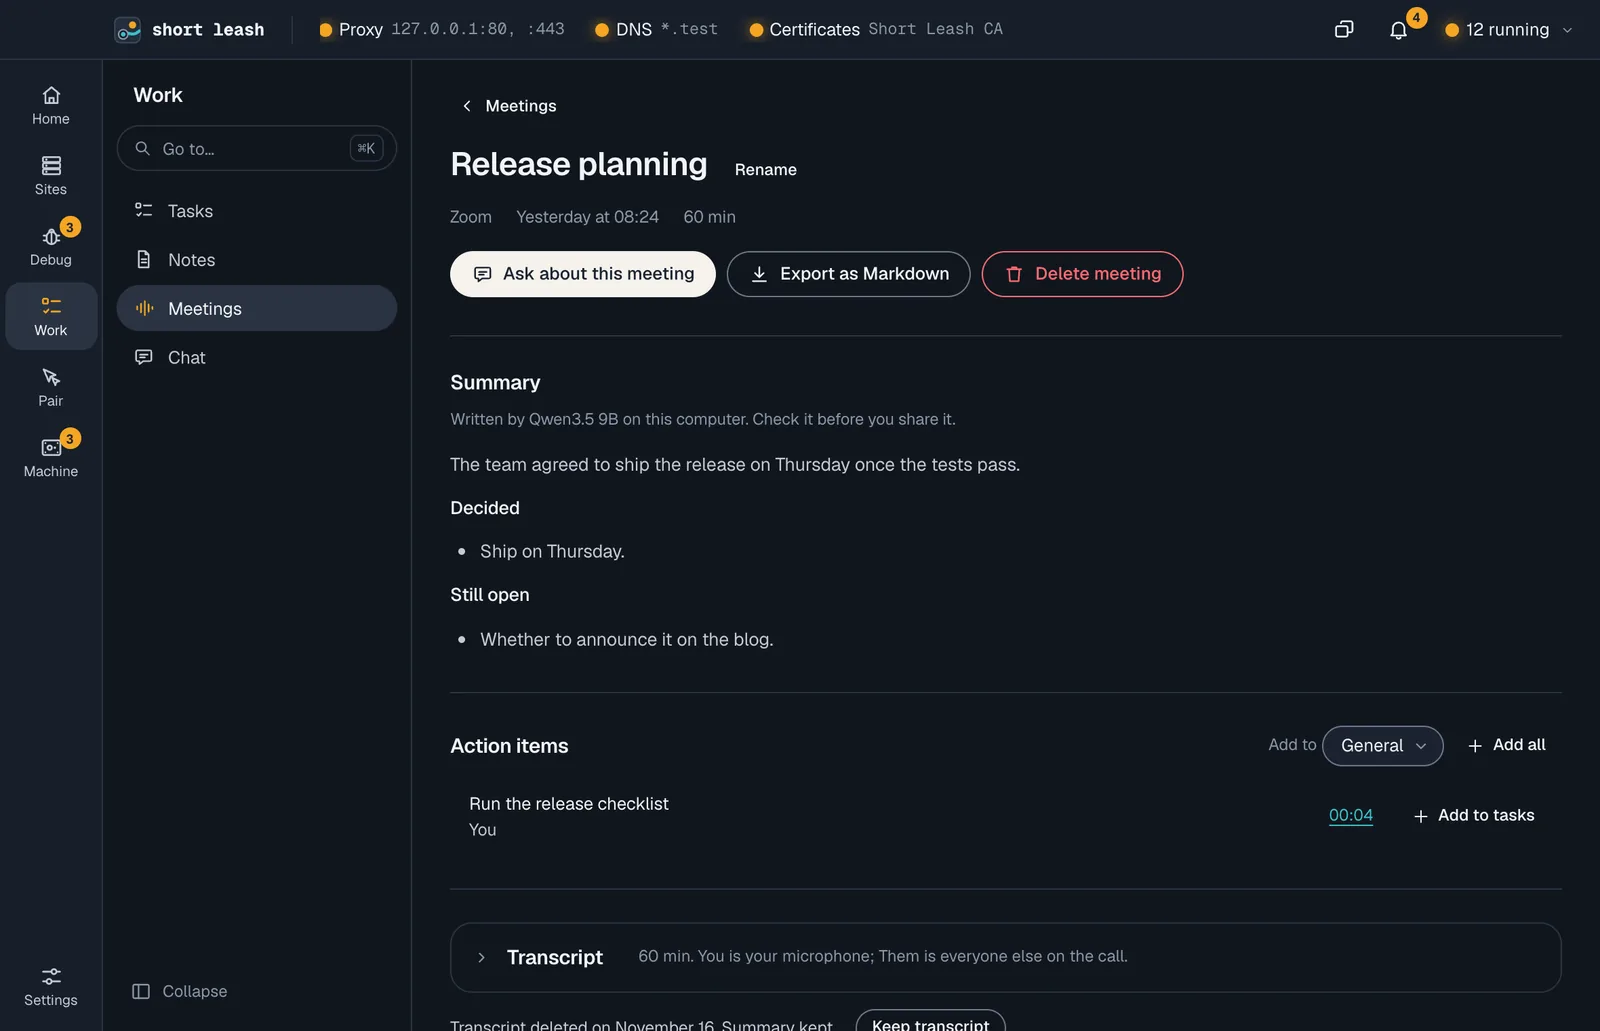Click Export as Markdown button
Viewport: 1600px width, 1031px height.
tap(848, 274)
